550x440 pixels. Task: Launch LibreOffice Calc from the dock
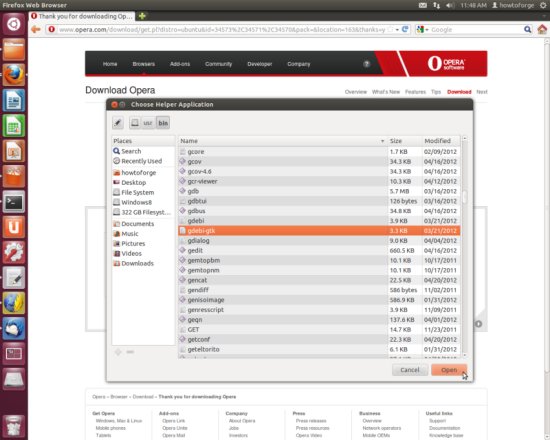[x=14, y=126]
